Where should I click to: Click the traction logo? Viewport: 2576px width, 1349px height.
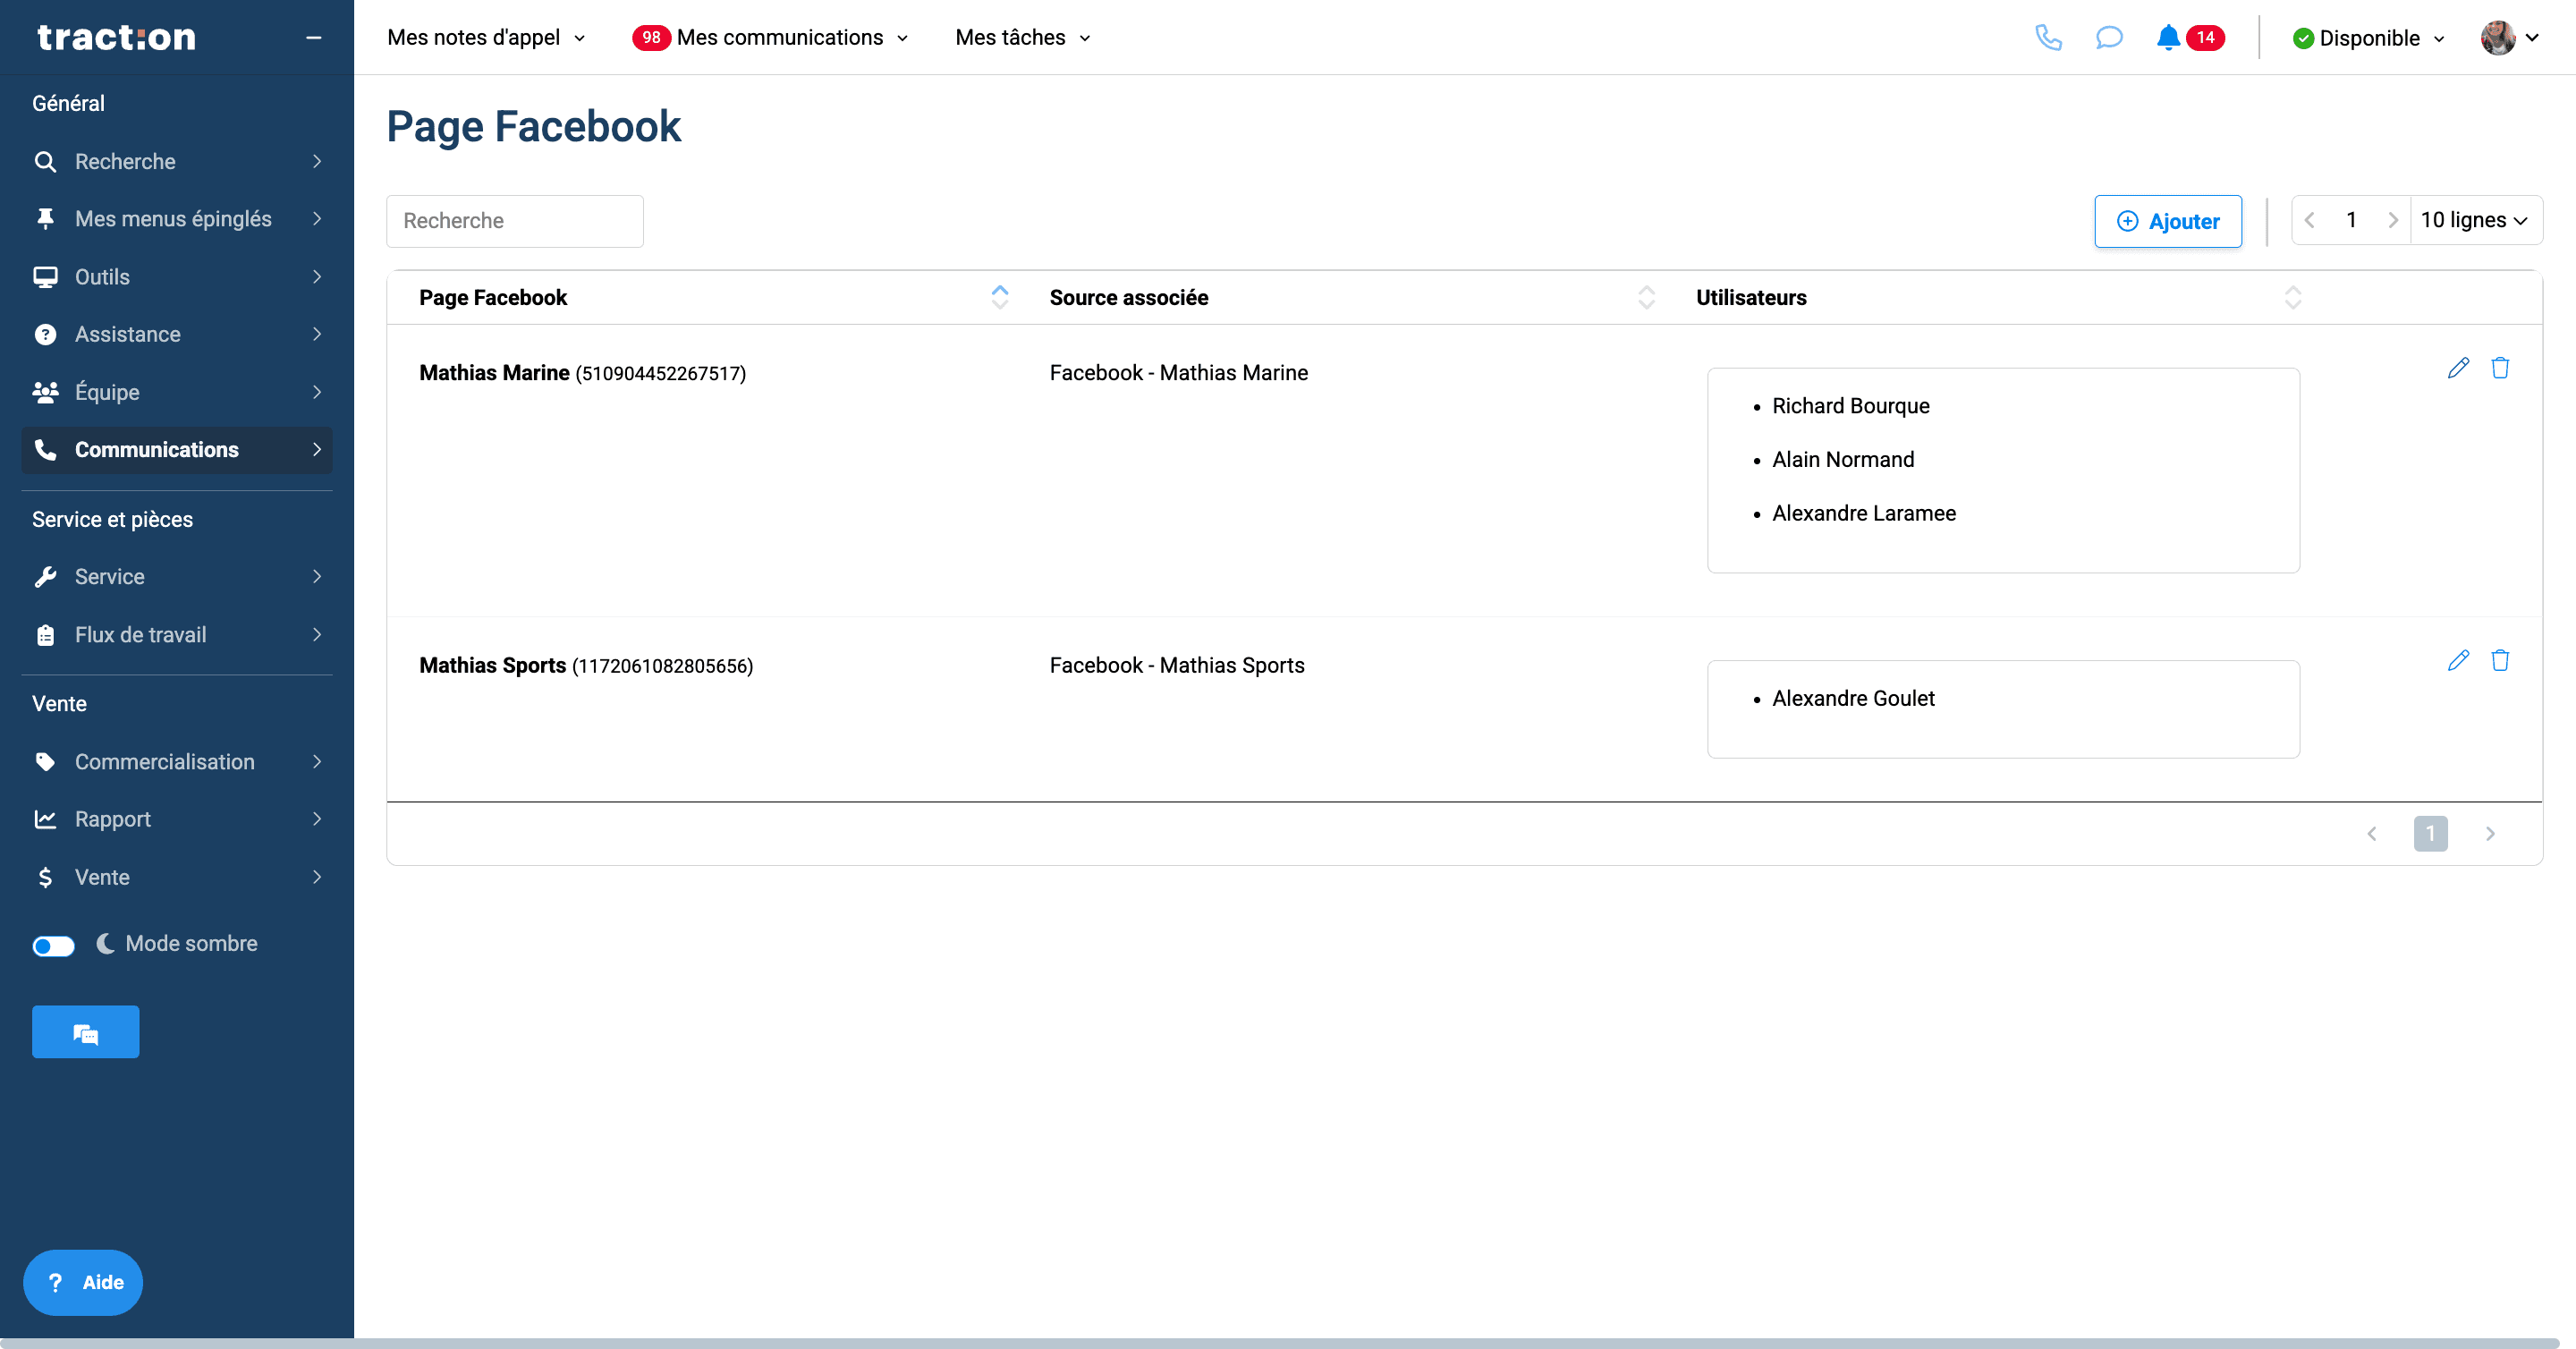117,37
